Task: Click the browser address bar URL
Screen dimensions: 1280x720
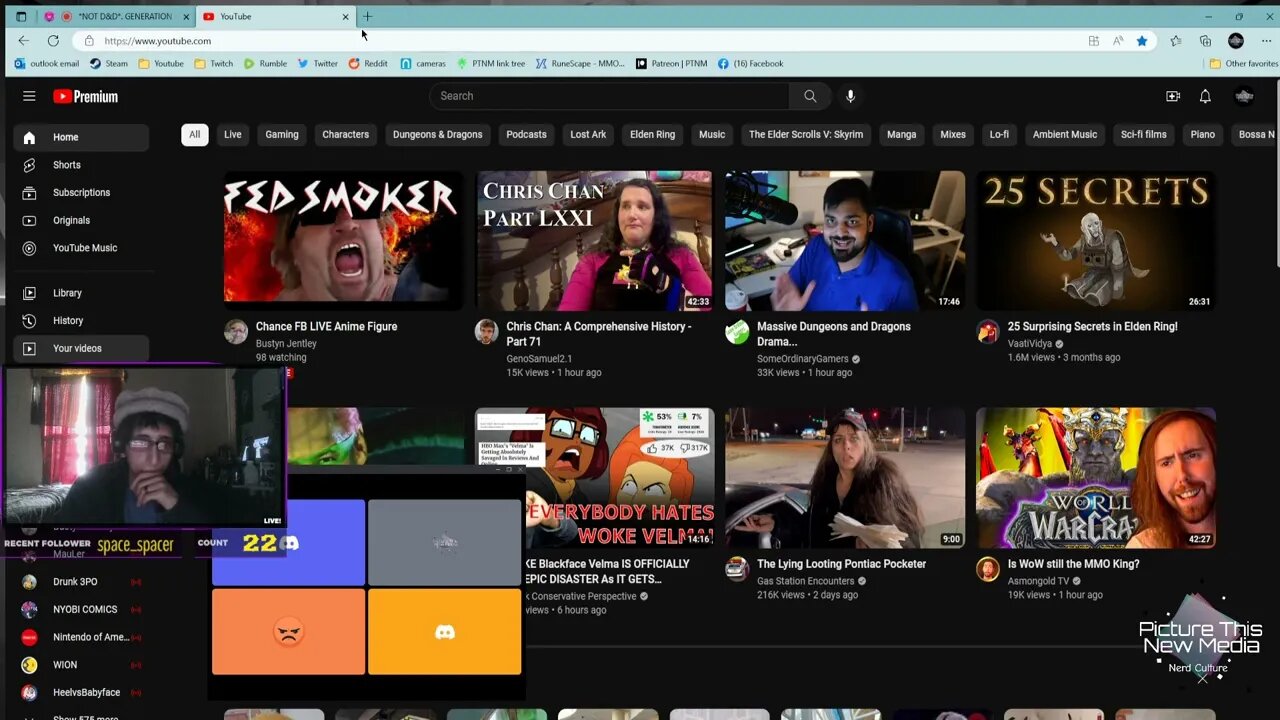Action: point(158,41)
